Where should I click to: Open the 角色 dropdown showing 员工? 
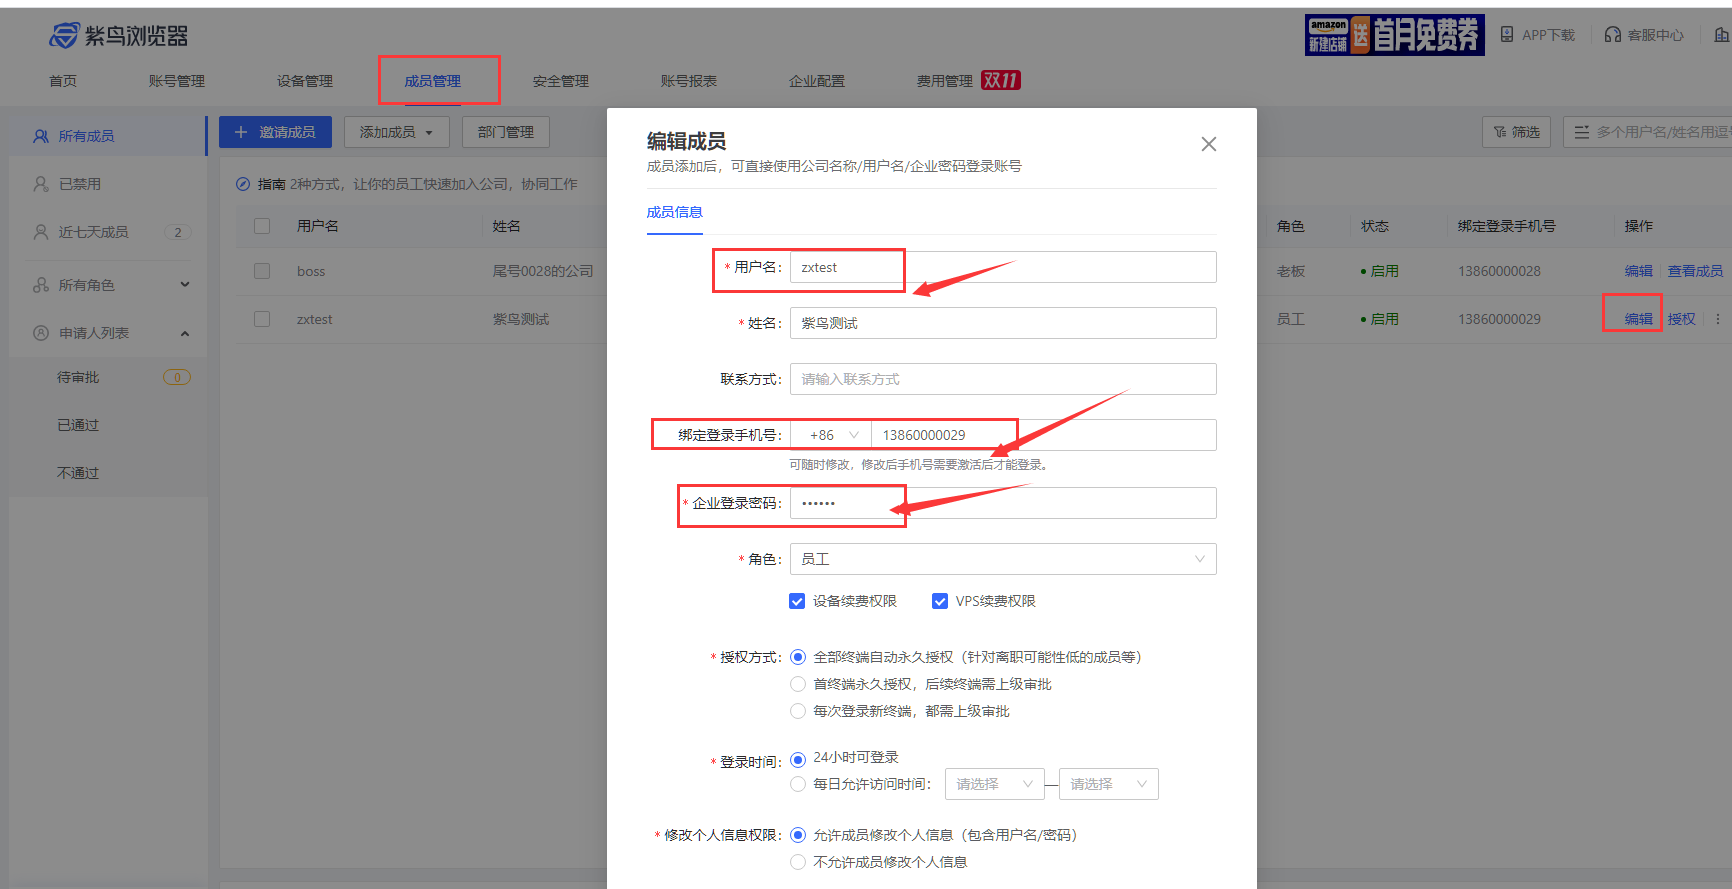coord(1002,559)
